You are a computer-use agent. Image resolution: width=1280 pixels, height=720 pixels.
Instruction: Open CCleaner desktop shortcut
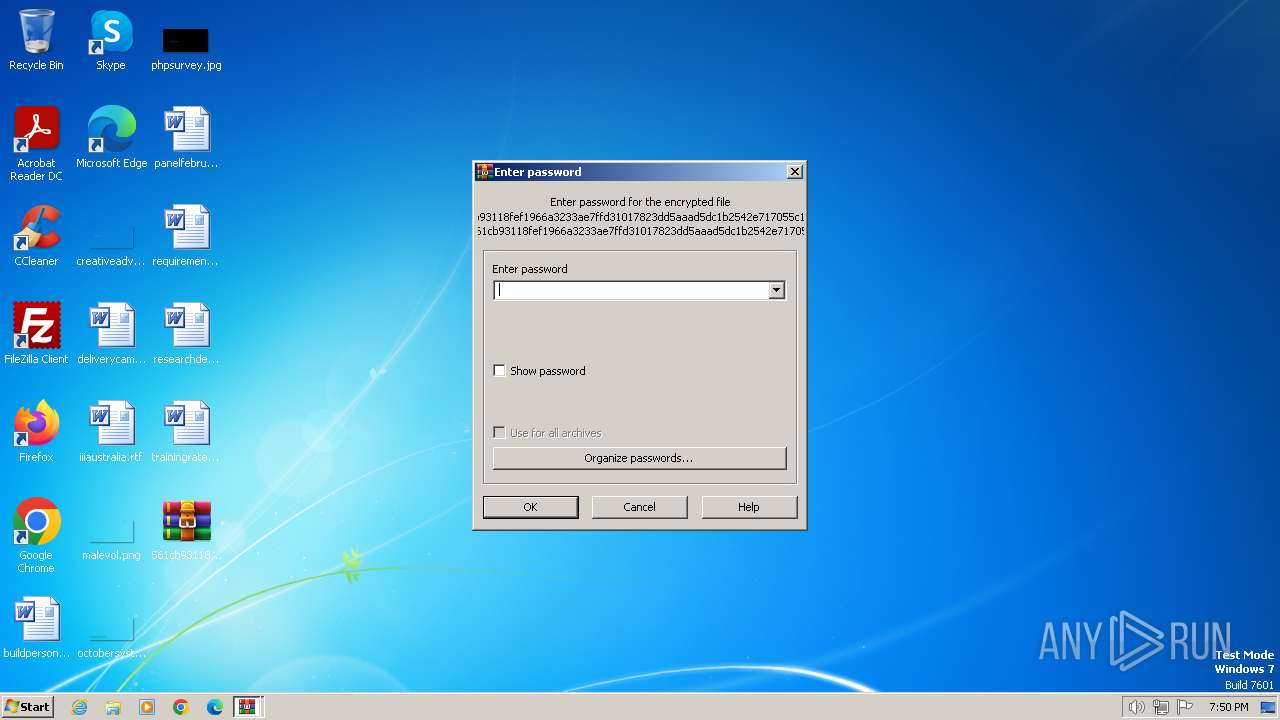[36, 236]
